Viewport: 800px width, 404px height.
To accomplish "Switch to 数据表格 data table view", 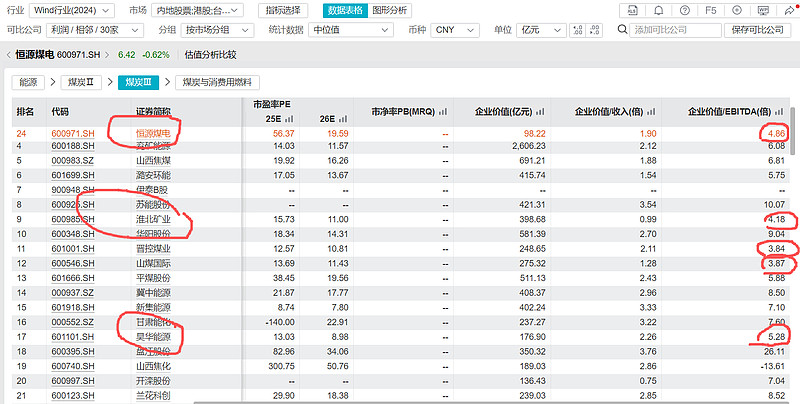I will [x=345, y=10].
